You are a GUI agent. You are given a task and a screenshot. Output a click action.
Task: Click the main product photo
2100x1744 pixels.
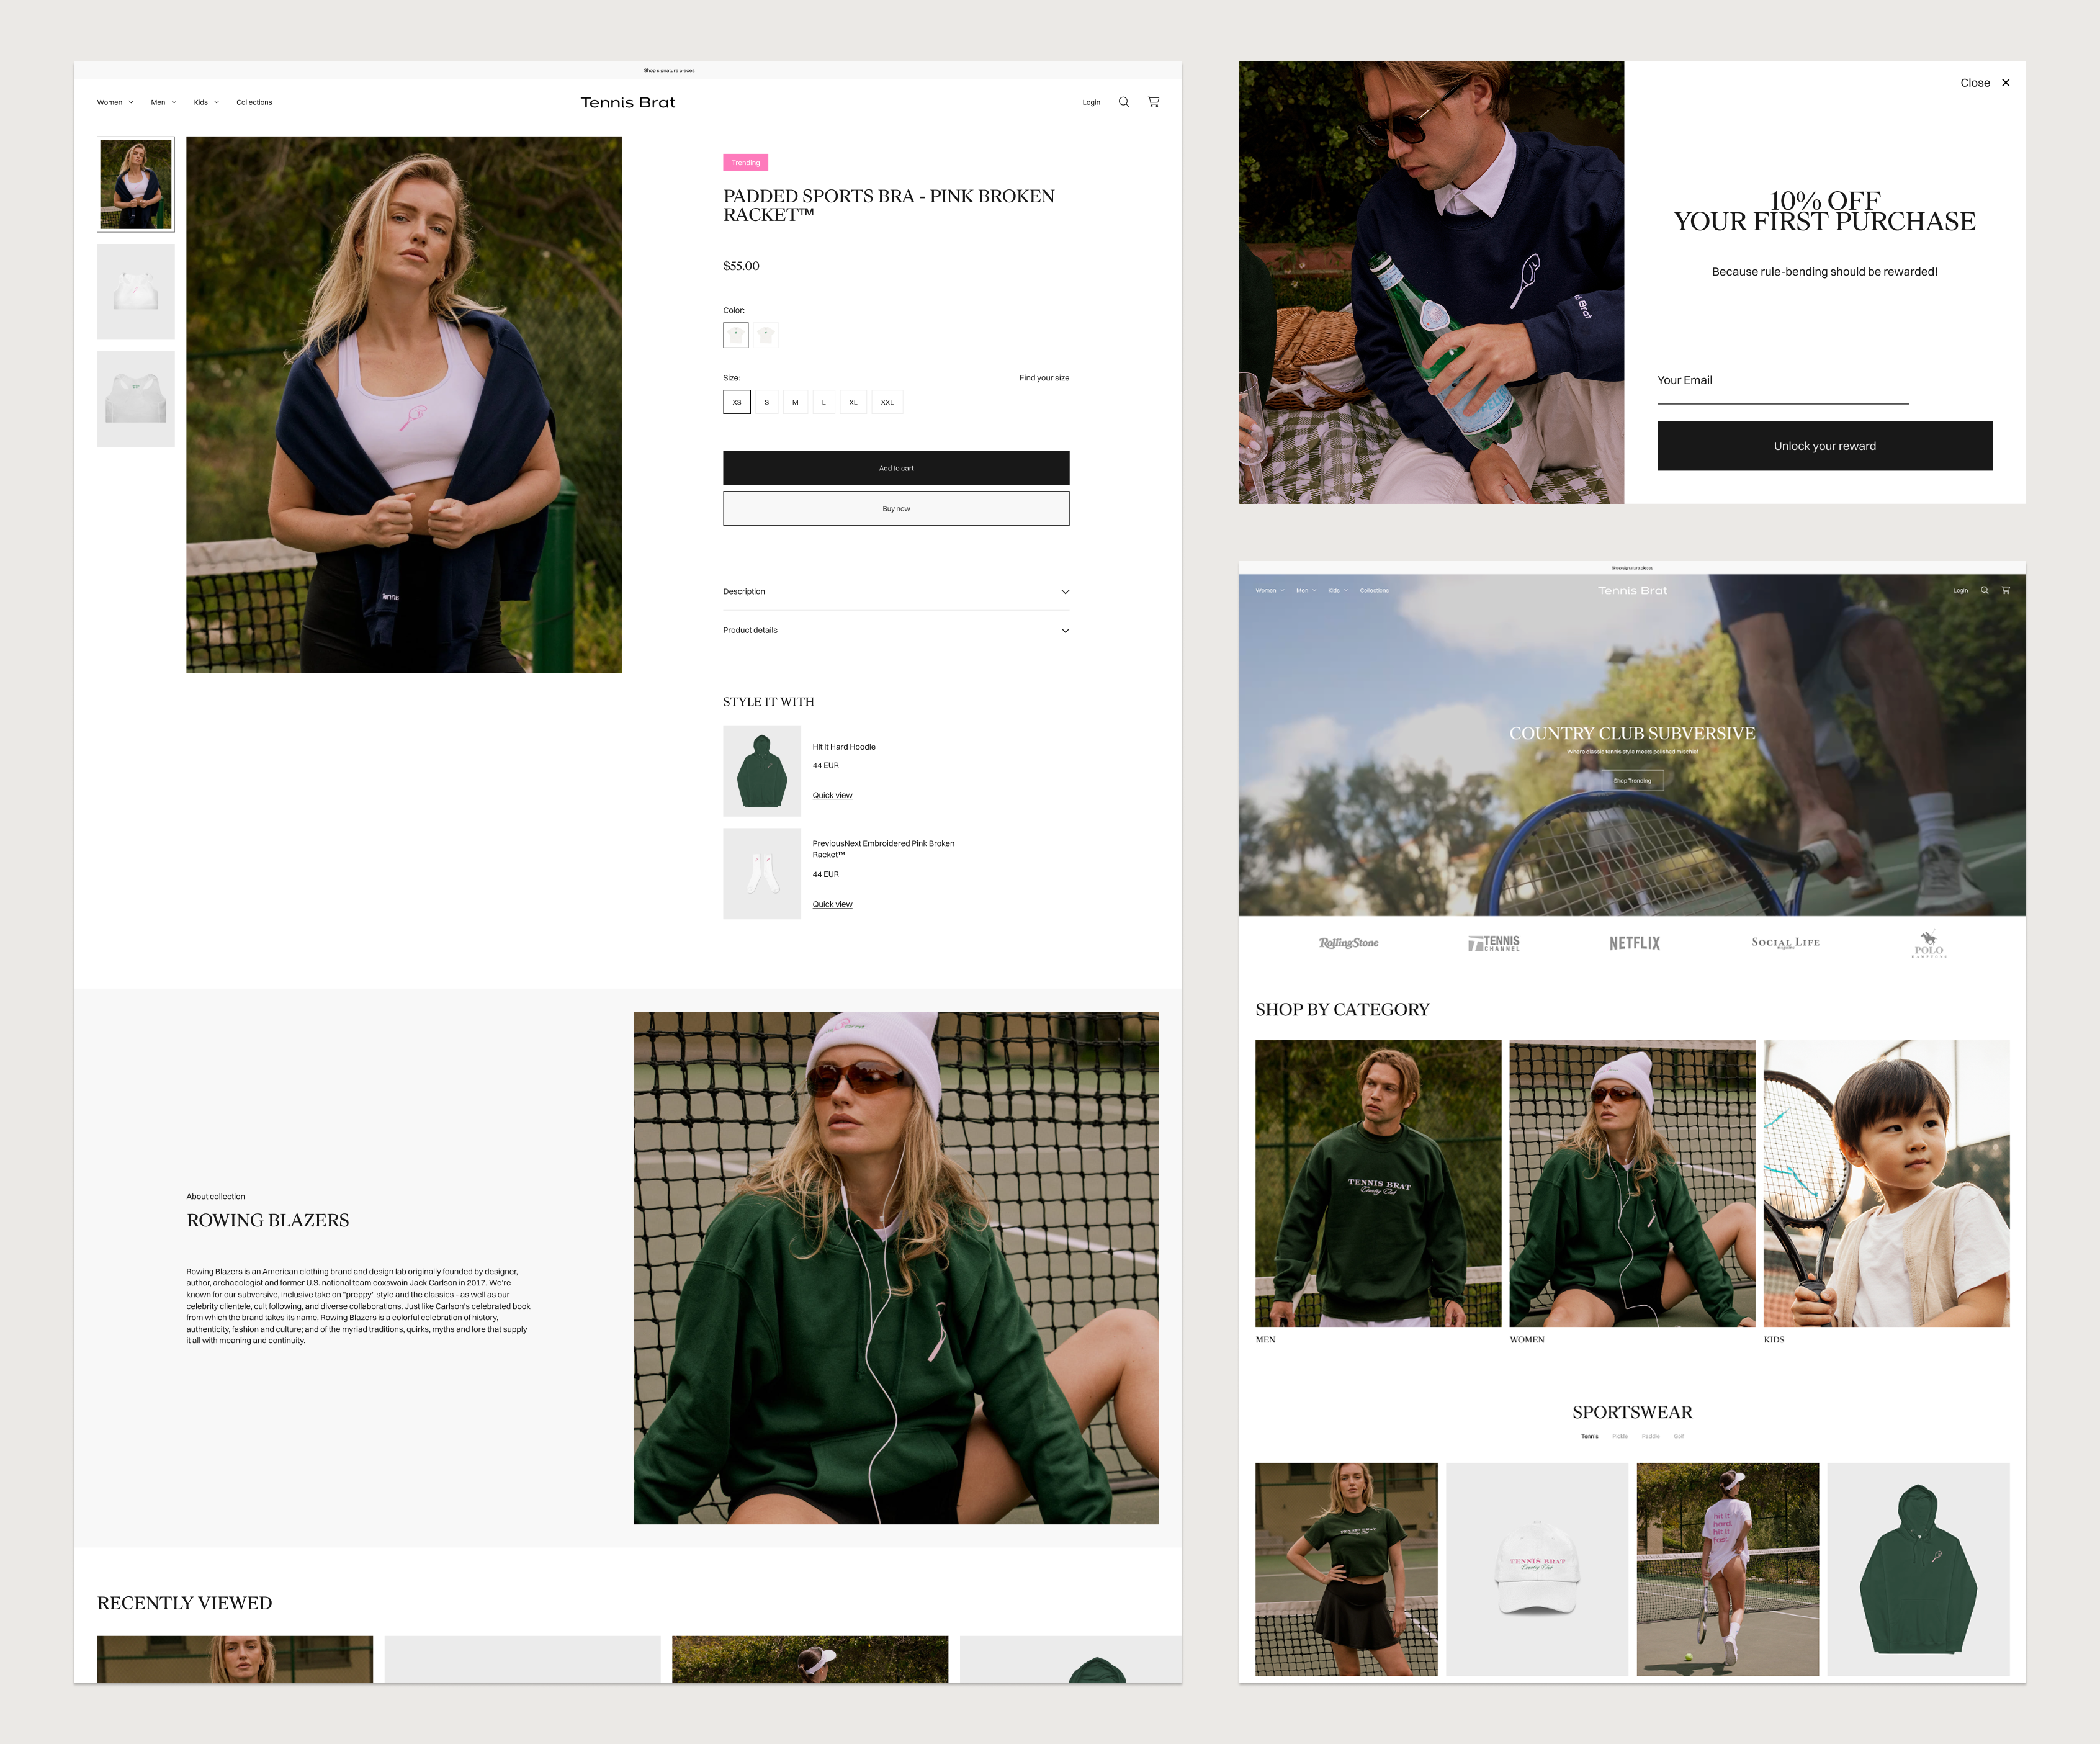point(404,405)
